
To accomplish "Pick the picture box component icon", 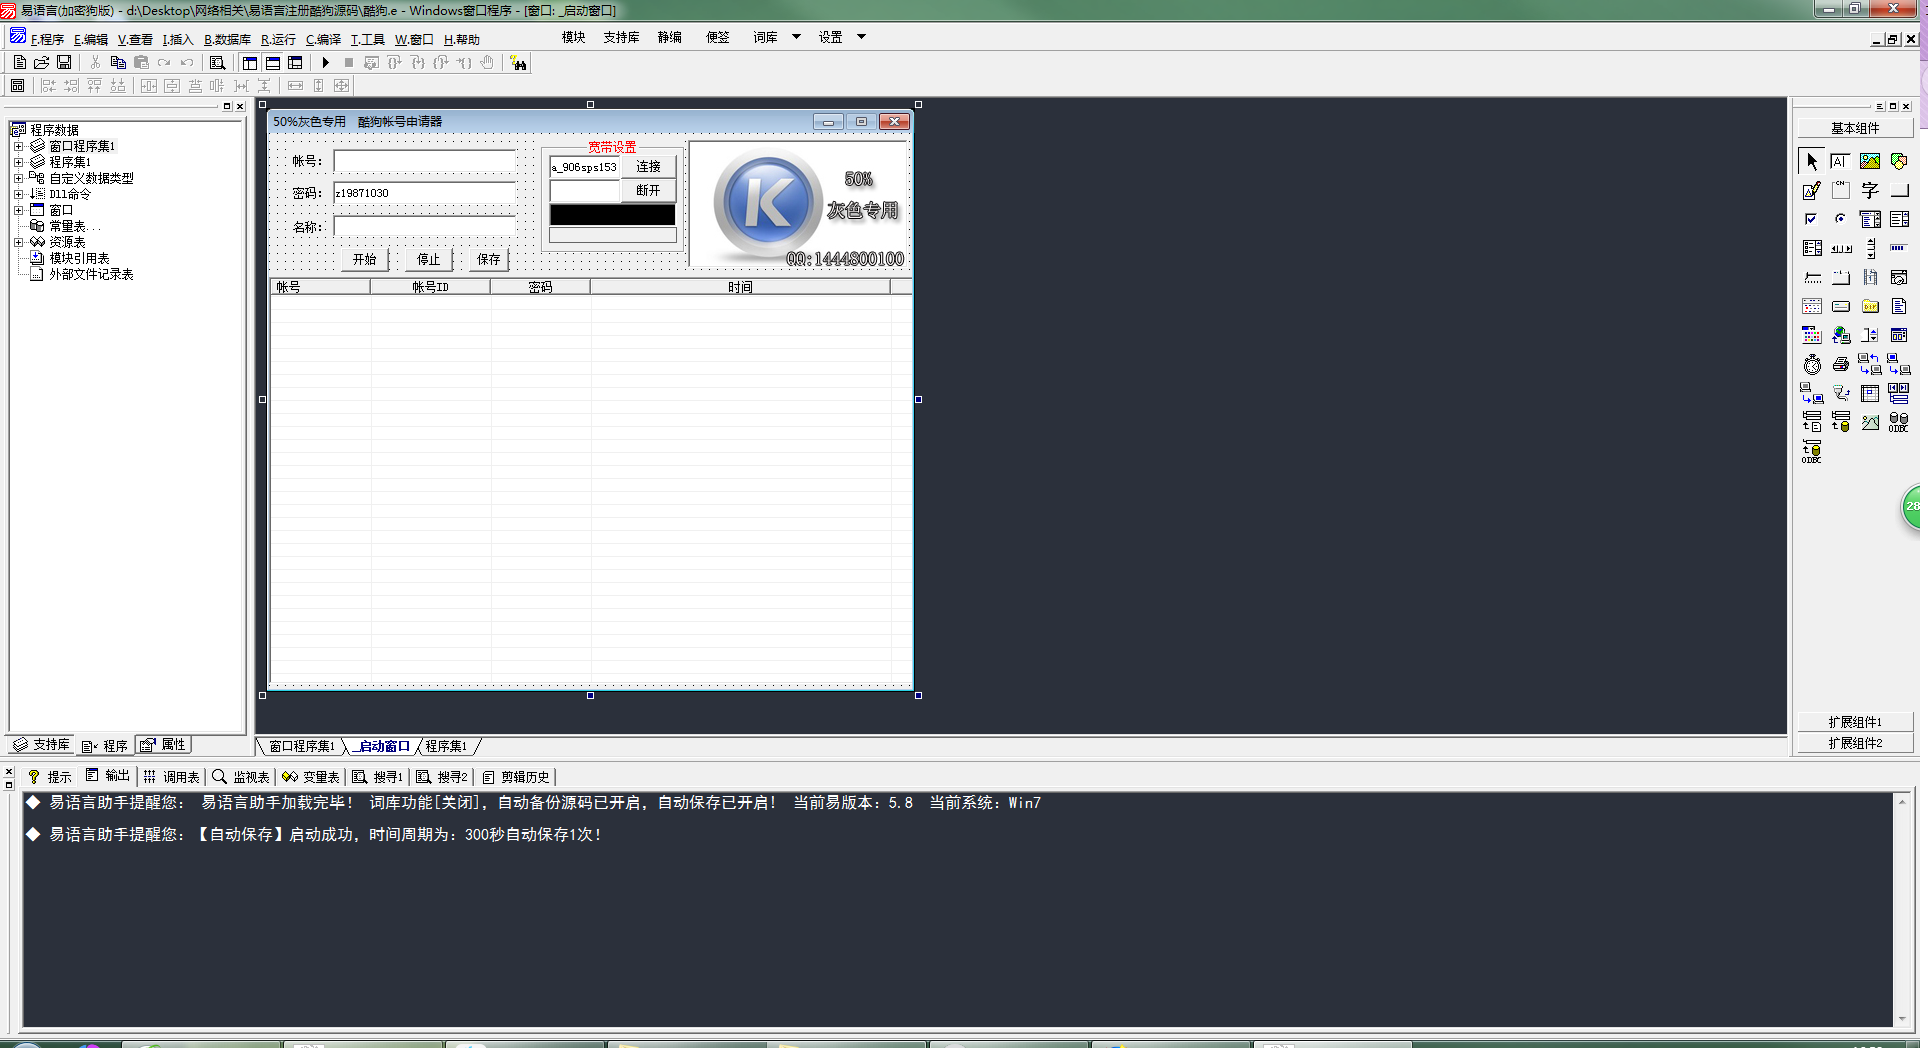I will pos(1869,161).
